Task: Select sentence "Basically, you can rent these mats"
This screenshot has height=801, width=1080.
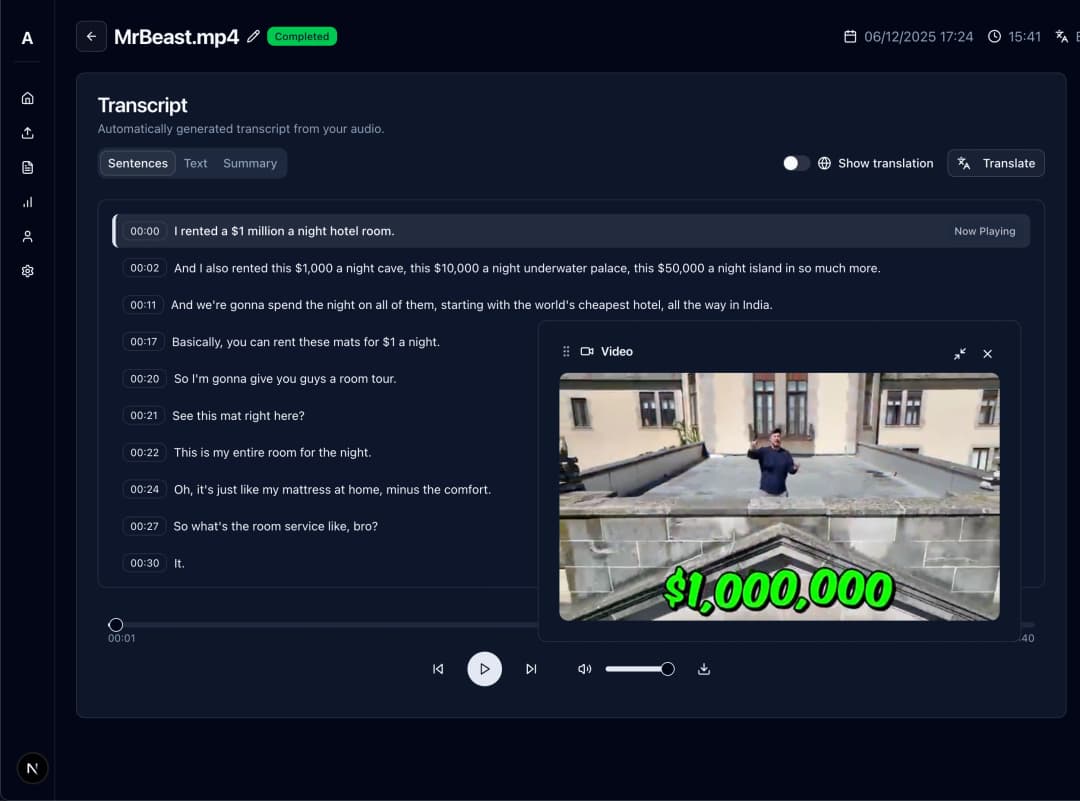Action: 306,342
